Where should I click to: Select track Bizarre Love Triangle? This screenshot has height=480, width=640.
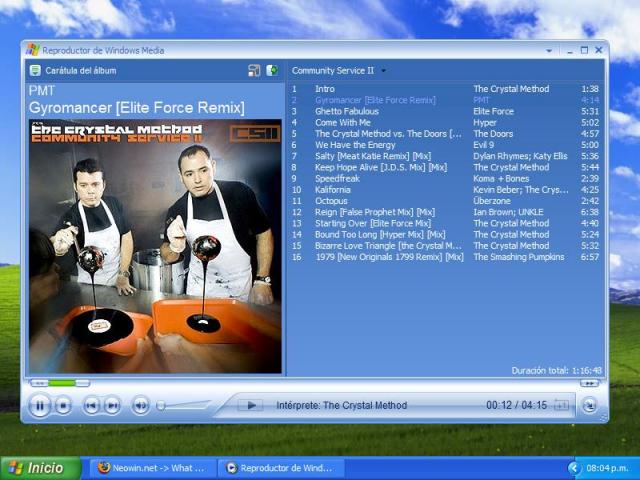[445, 246]
